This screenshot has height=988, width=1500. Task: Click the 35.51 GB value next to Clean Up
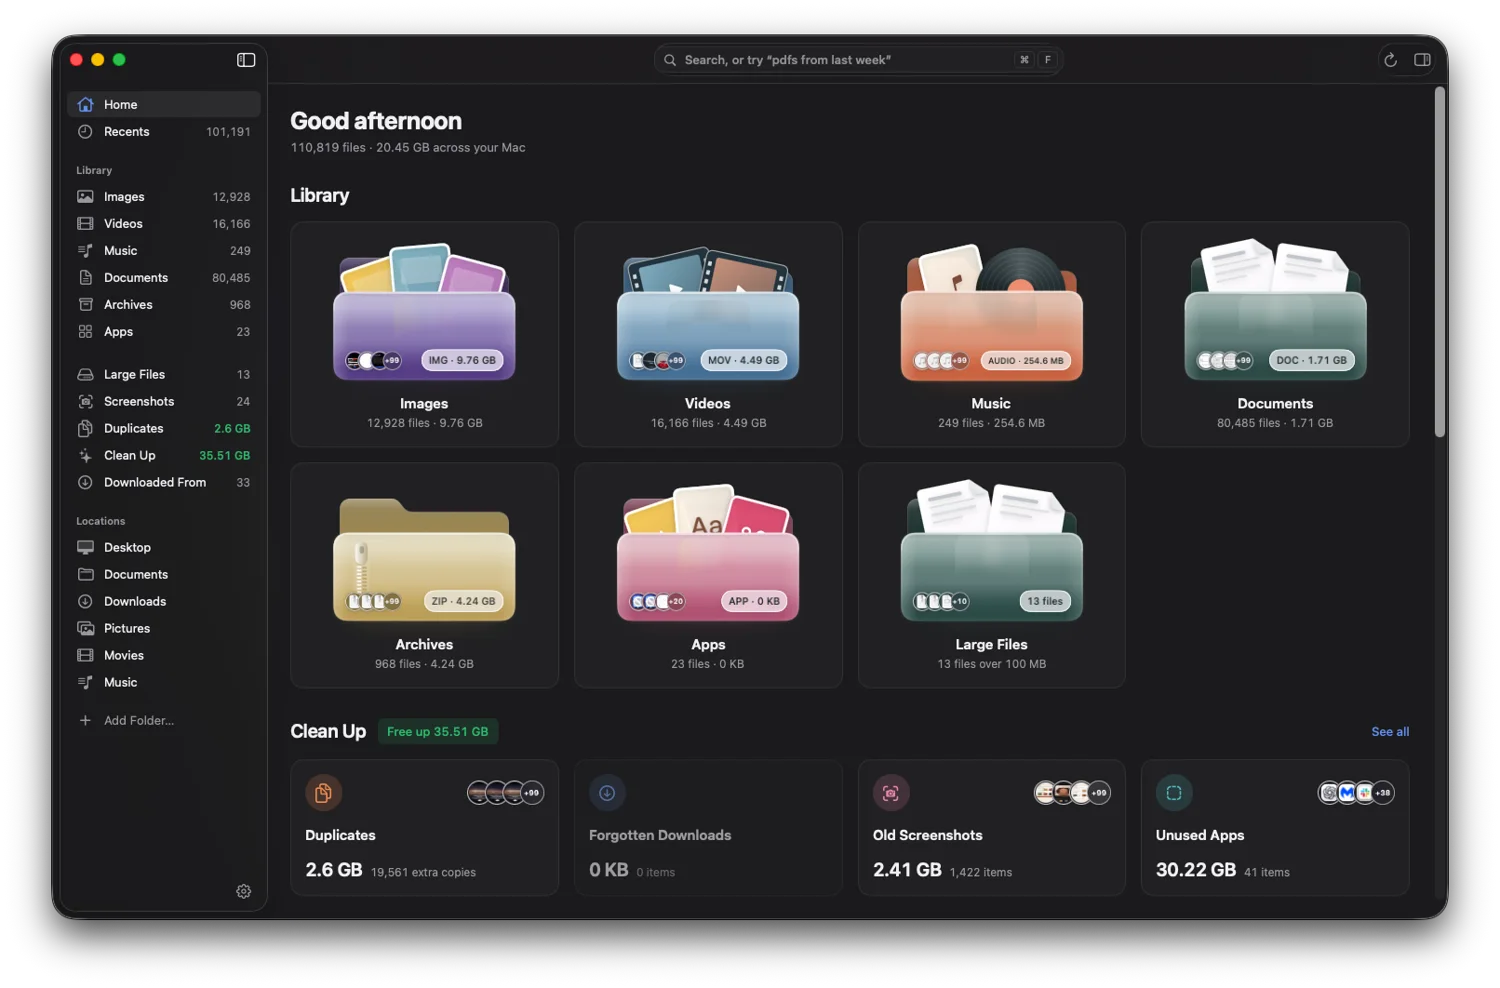pyautogui.click(x=224, y=455)
